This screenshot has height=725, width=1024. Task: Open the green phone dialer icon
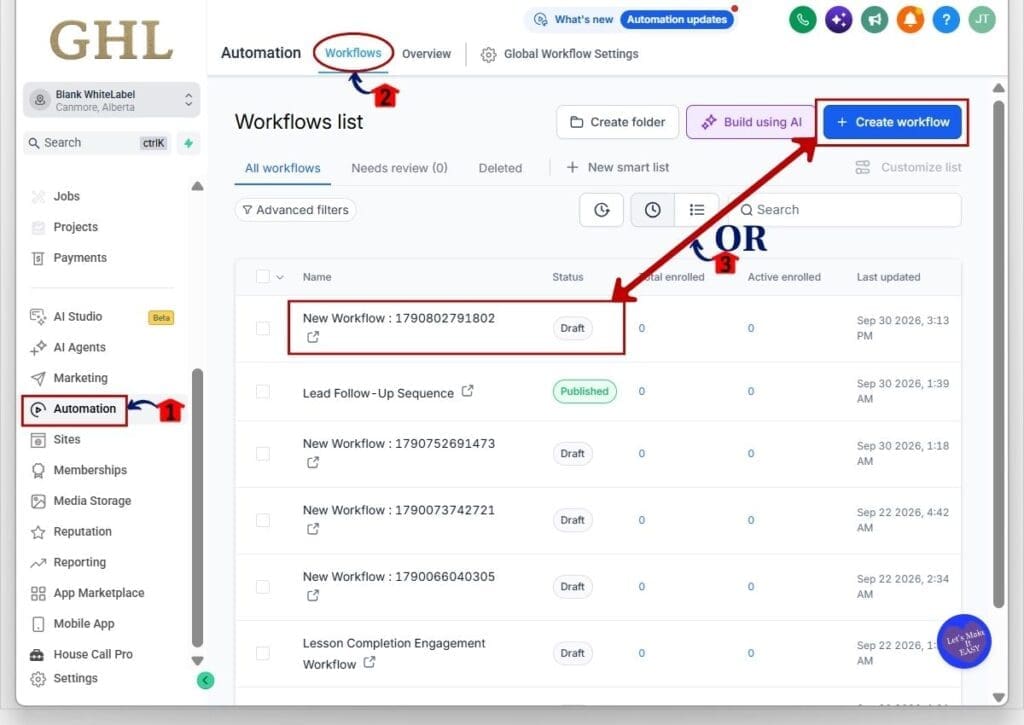tap(803, 20)
